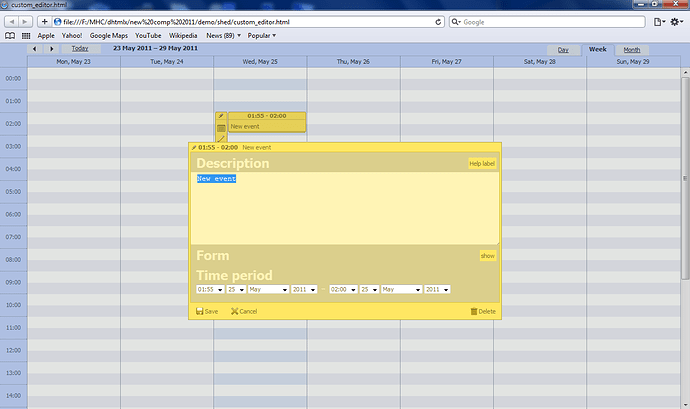Click the 00:00 hour label
The image size is (690, 409).
(x=13, y=78)
